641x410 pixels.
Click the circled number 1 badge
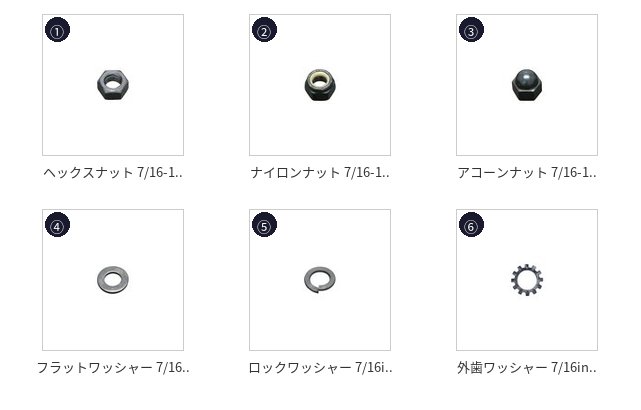[x=57, y=30]
